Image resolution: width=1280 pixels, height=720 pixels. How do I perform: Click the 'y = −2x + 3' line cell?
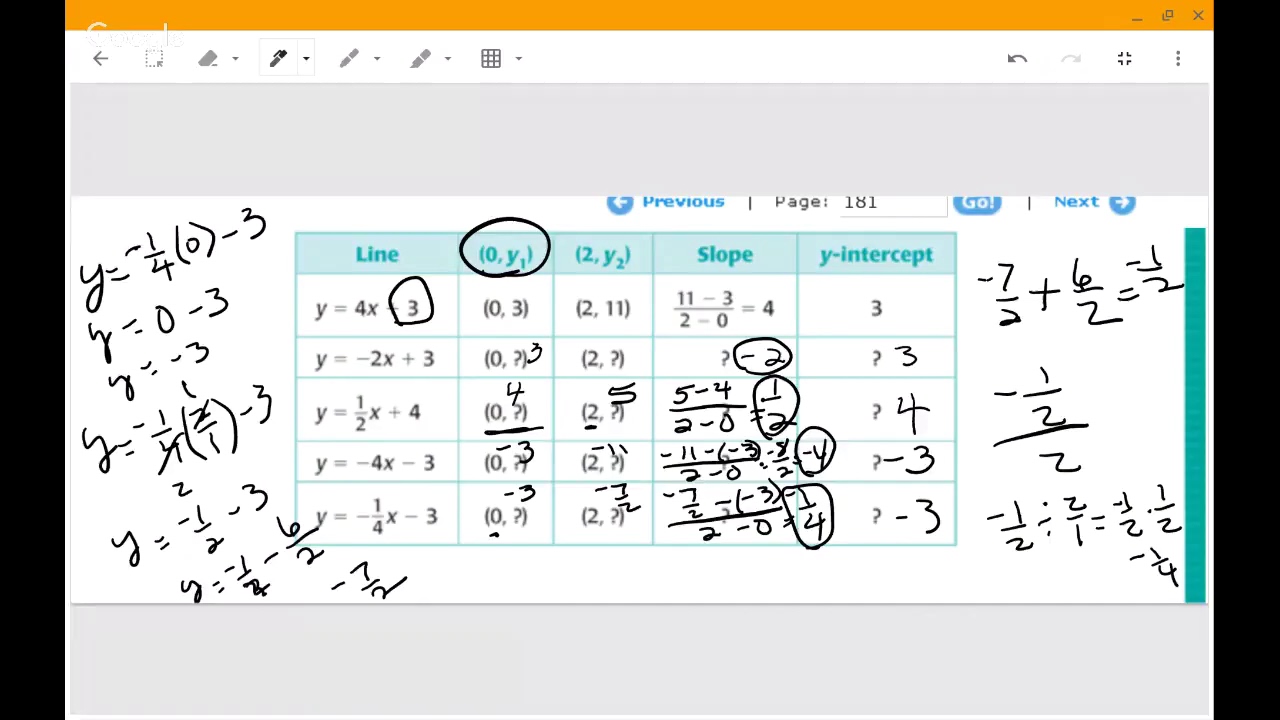[377, 358]
